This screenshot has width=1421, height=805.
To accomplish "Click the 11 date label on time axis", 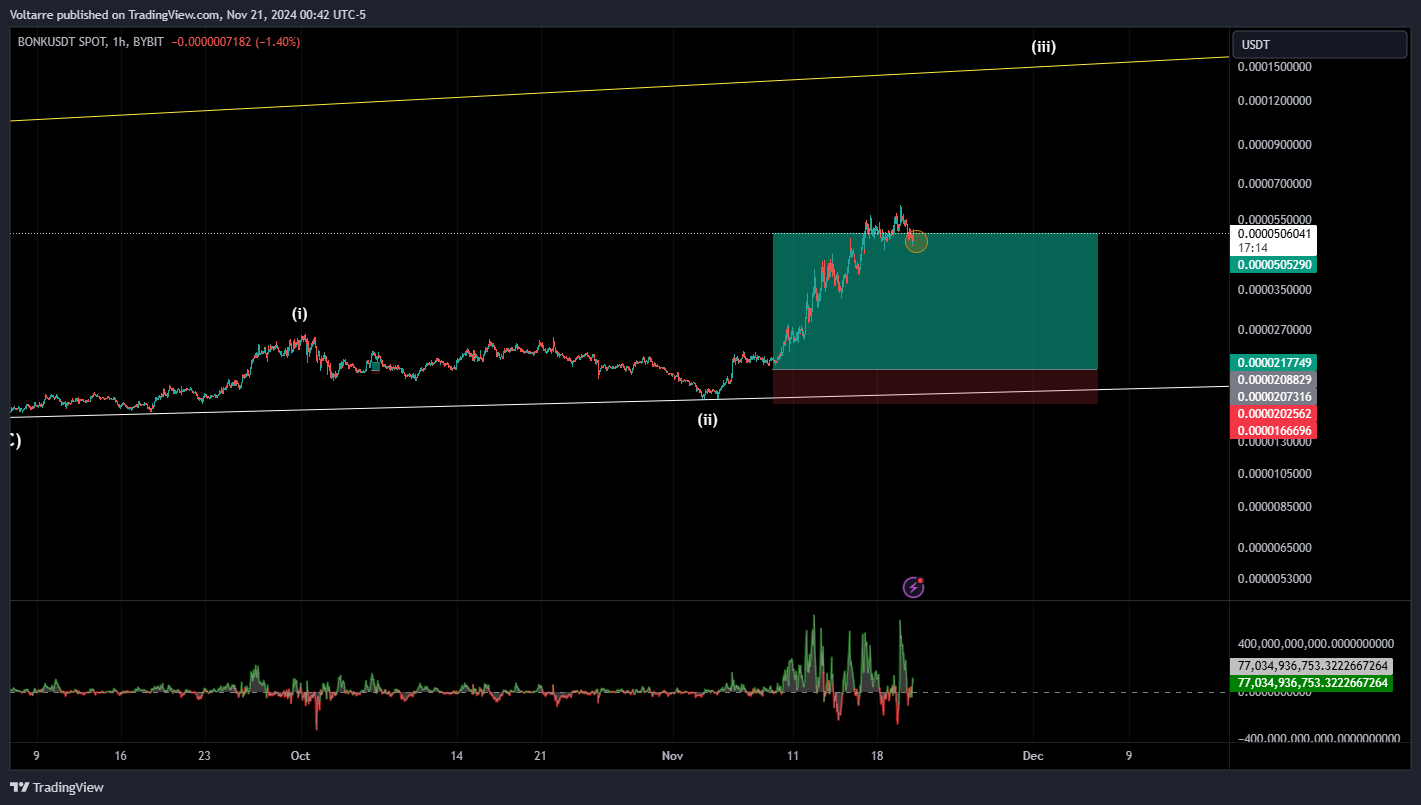I will (x=793, y=757).
